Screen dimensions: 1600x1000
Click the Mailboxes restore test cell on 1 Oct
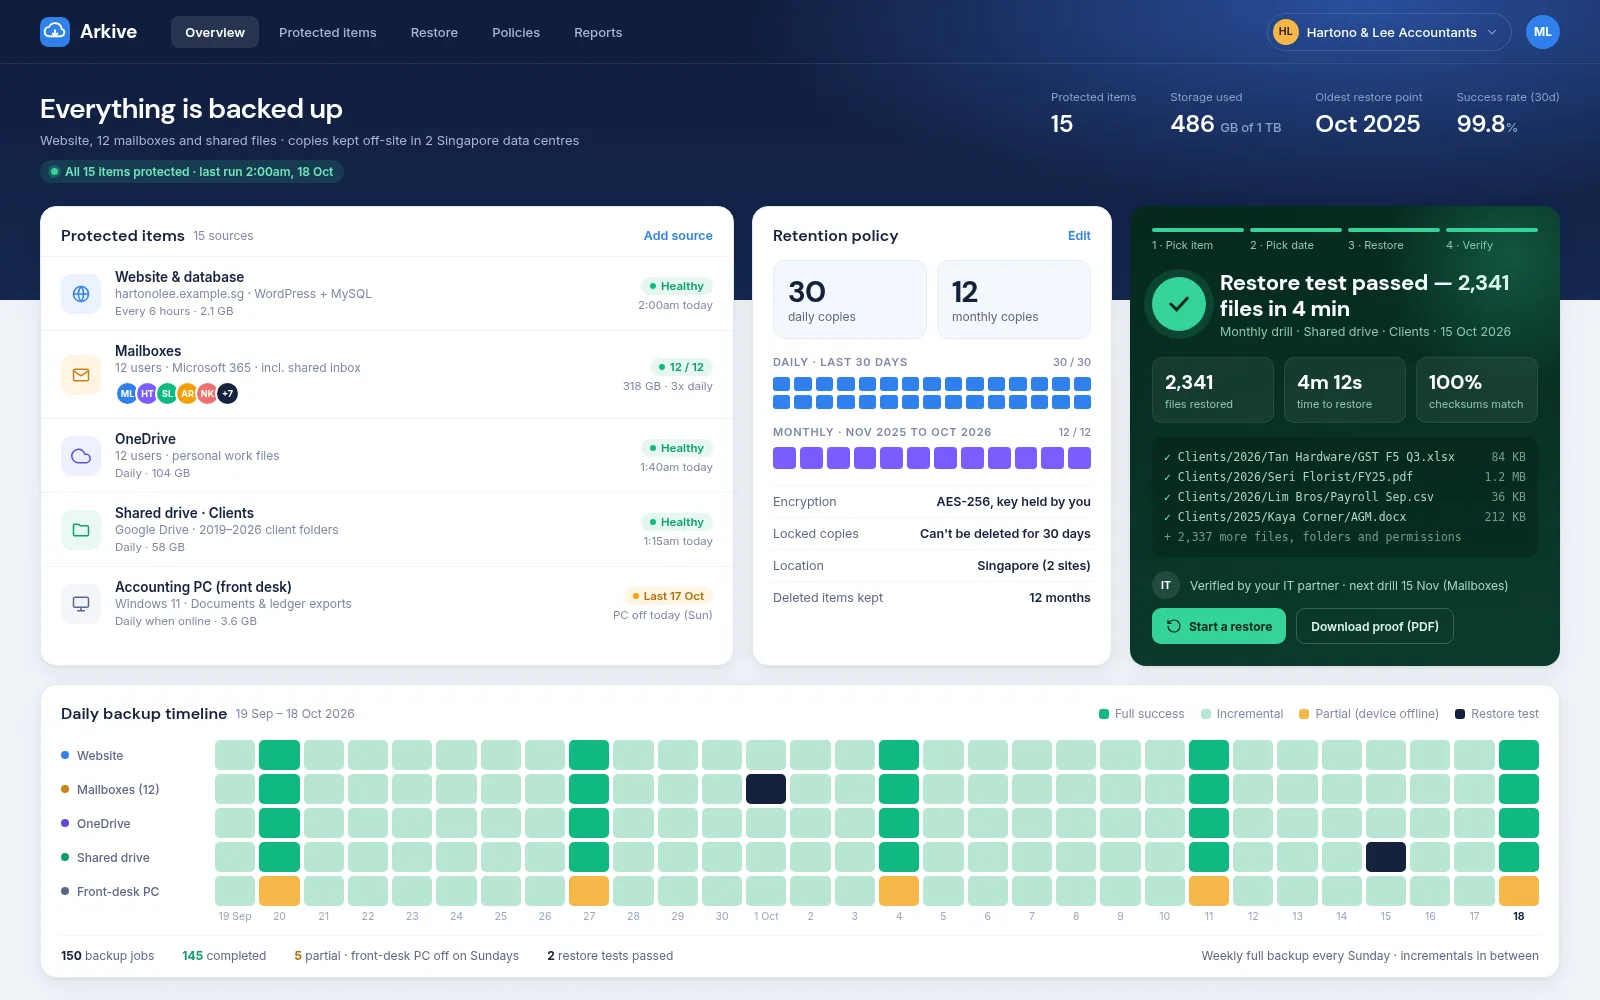[x=766, y=789]
